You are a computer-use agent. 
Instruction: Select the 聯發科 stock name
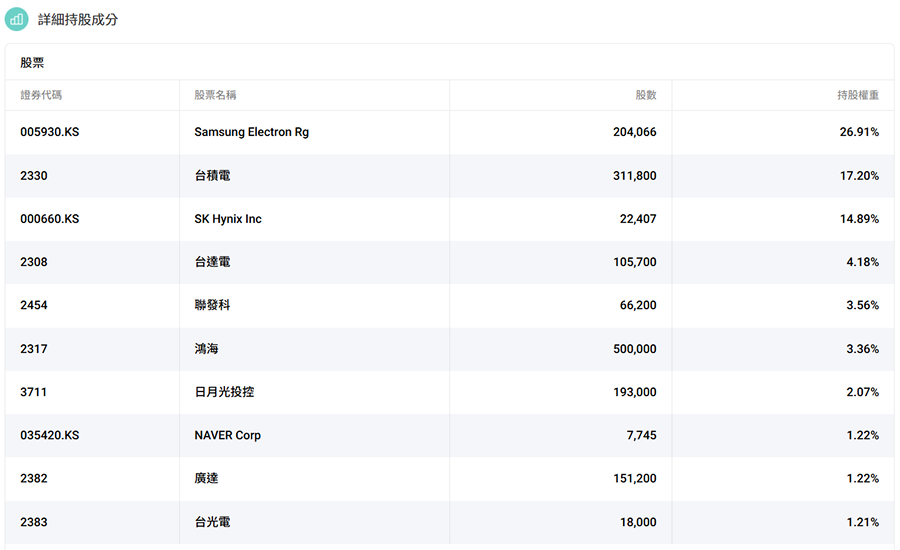coord(212,305)
